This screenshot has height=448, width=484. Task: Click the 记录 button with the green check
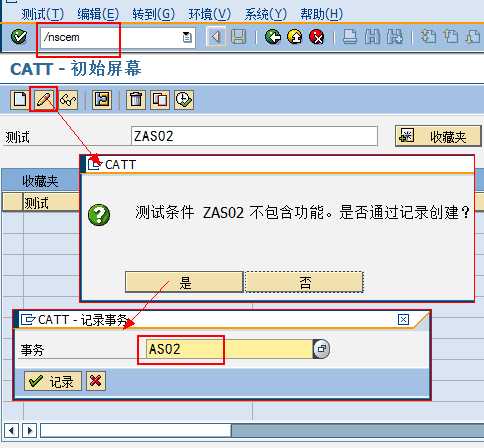tap(53, 381)
